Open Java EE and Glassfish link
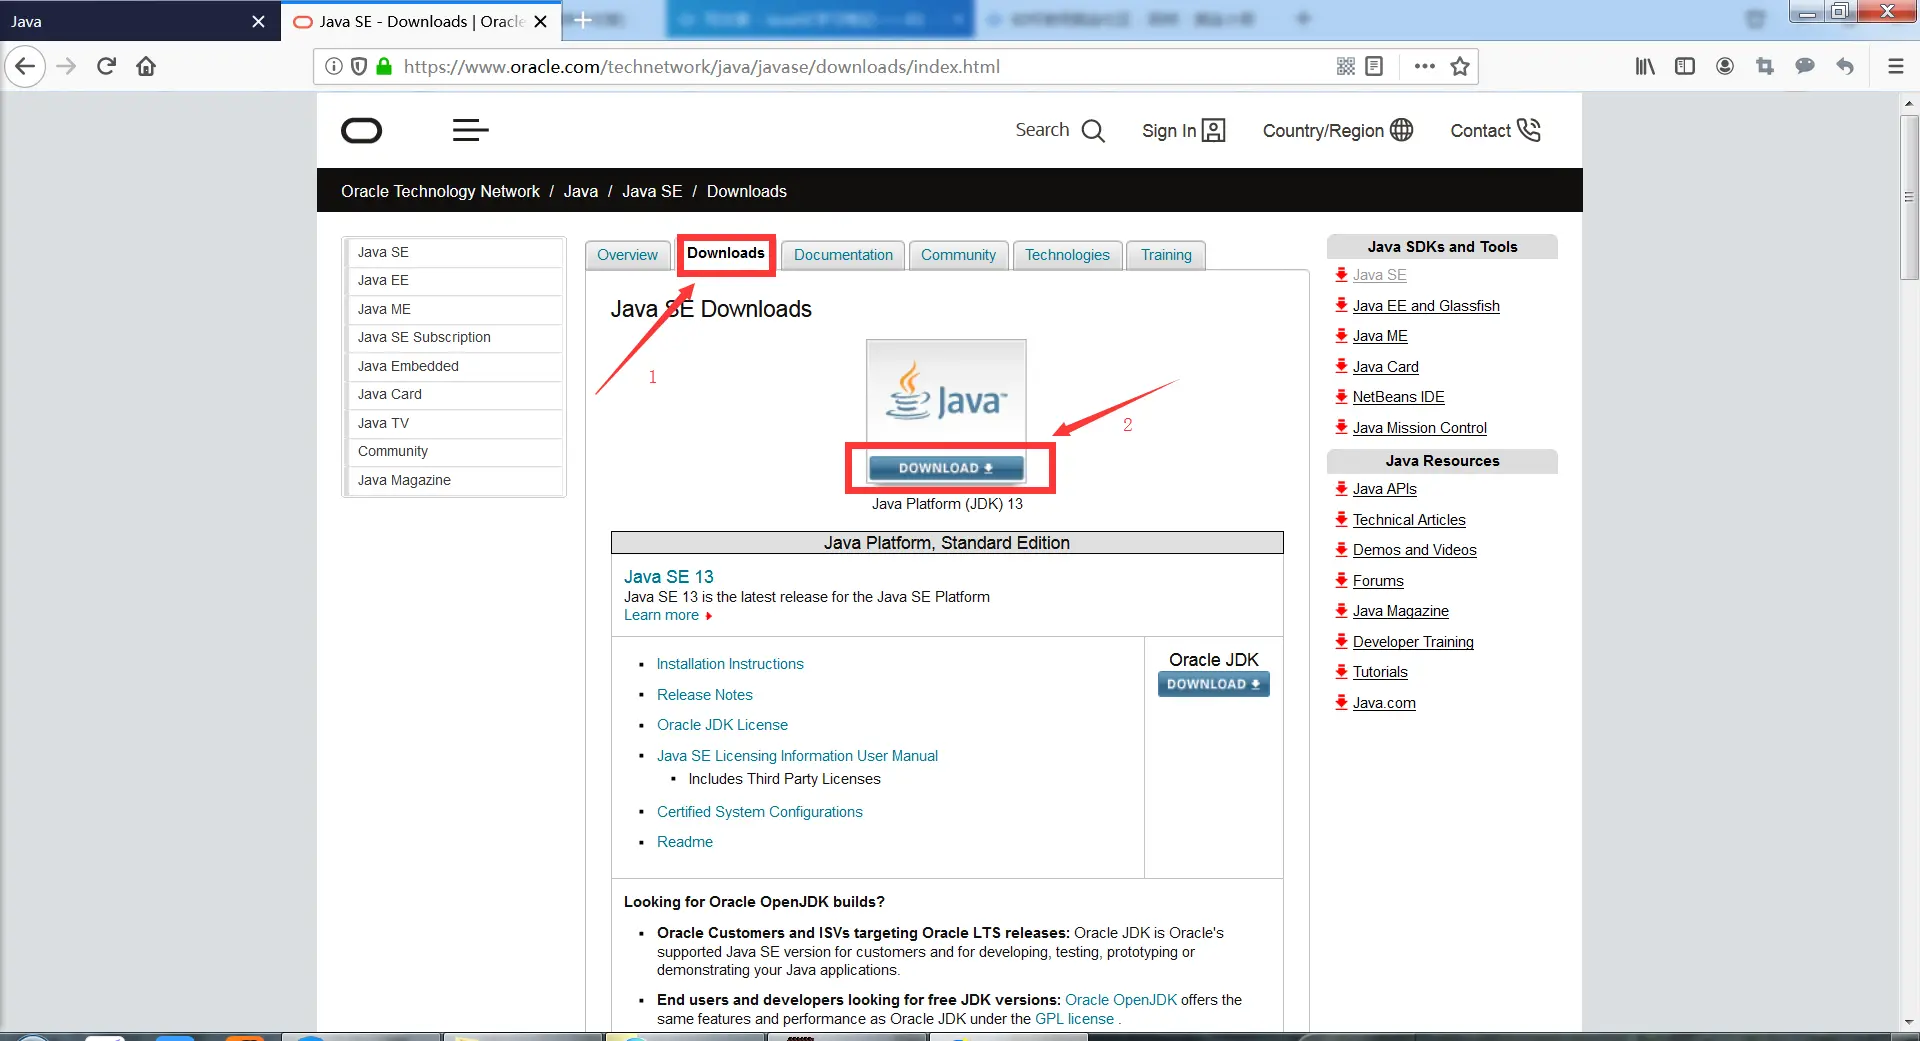 coord(1426,306)
